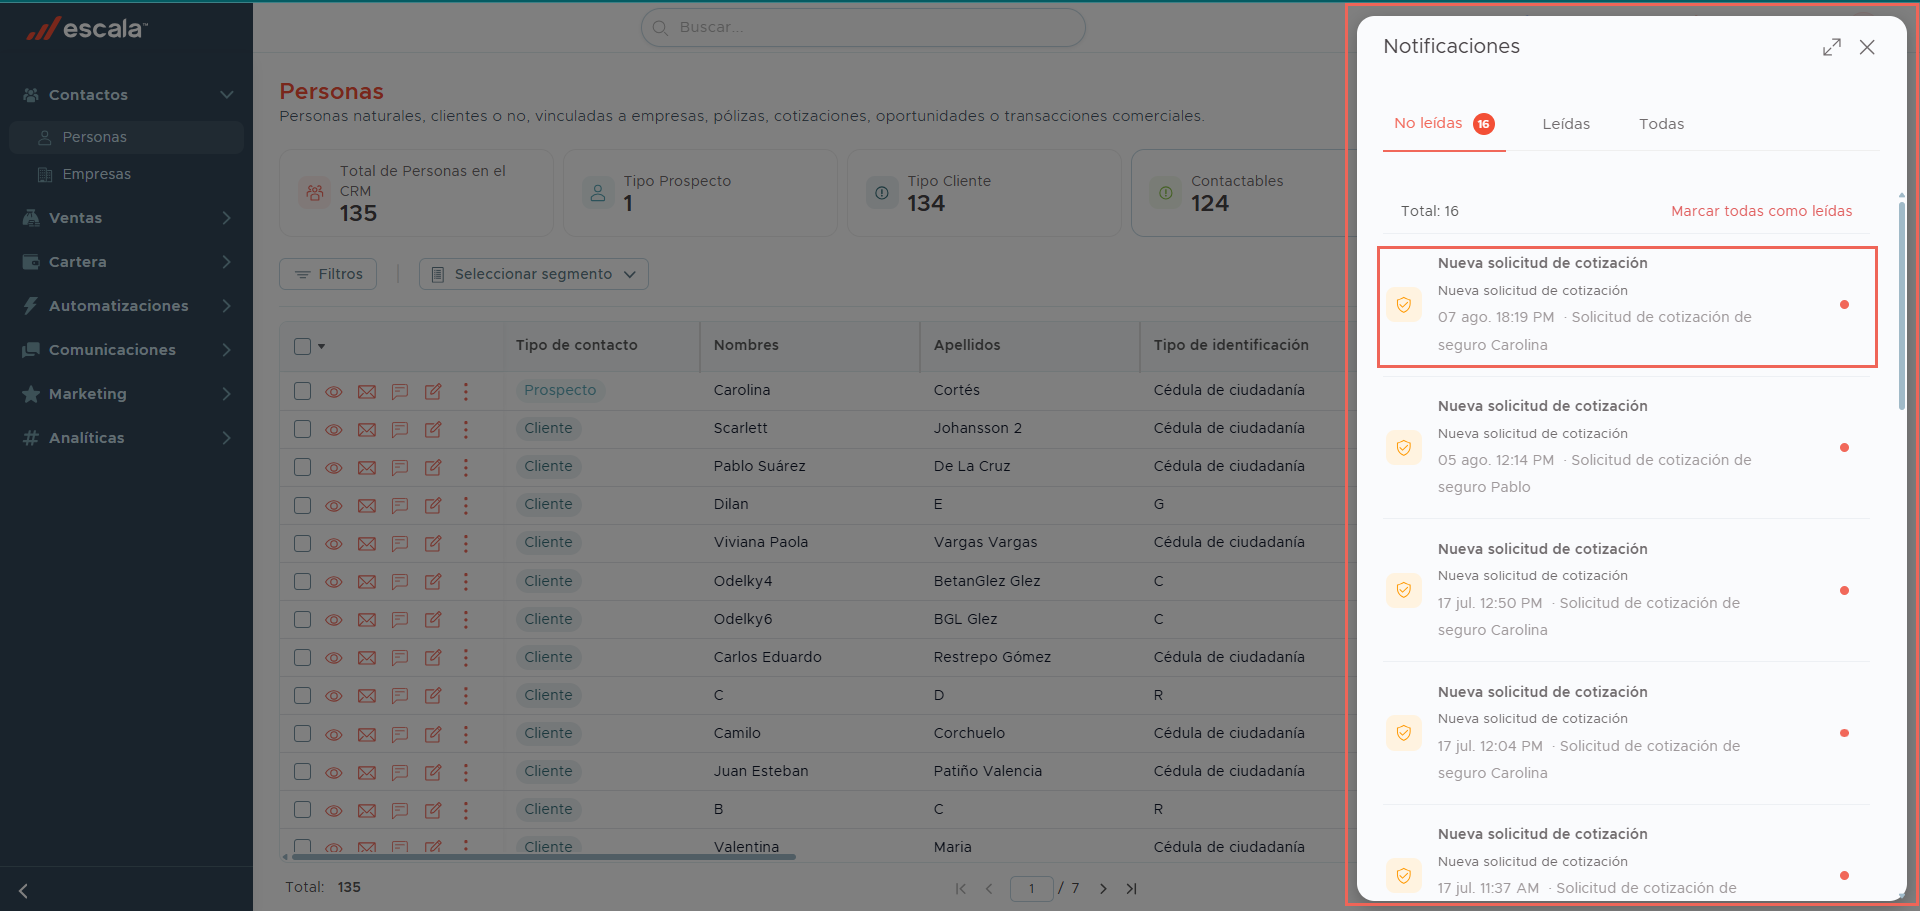Open the email icon for Scarlett's row
The image size is (1920, 911).
click(367, 430)
